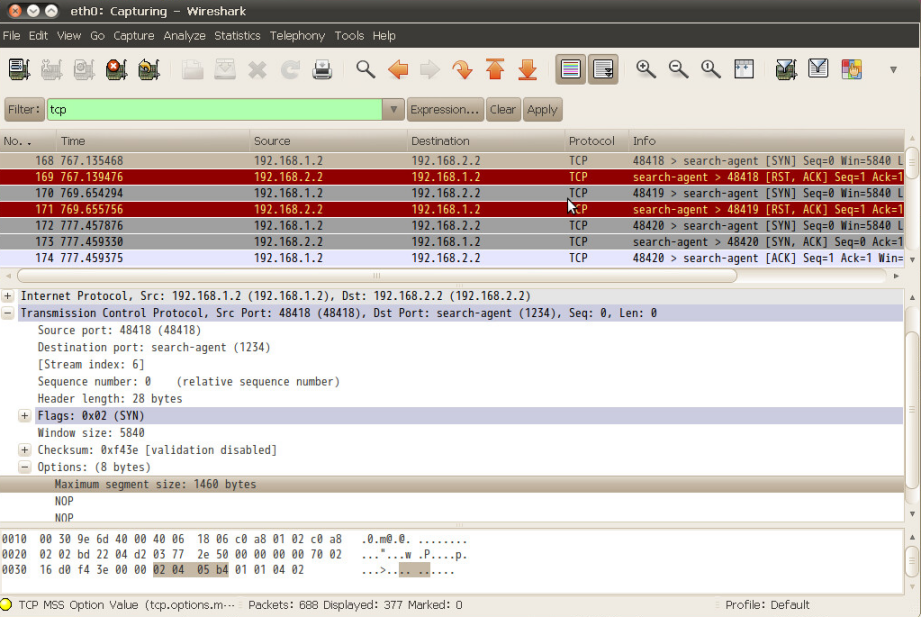The image size is (921, 617).
Task: Expand the Flags: 0x02 (SYN) tree node
Action: point(25,416)
